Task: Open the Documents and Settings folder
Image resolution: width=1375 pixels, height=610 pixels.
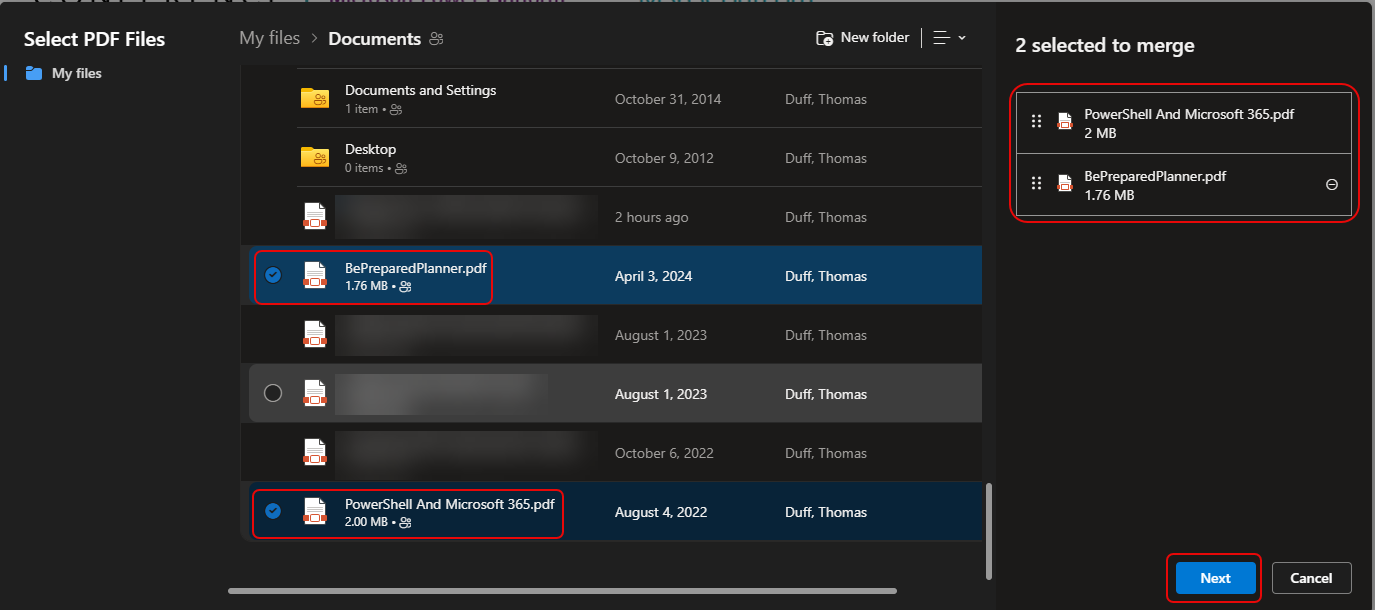Action: (x=420, y=90)
